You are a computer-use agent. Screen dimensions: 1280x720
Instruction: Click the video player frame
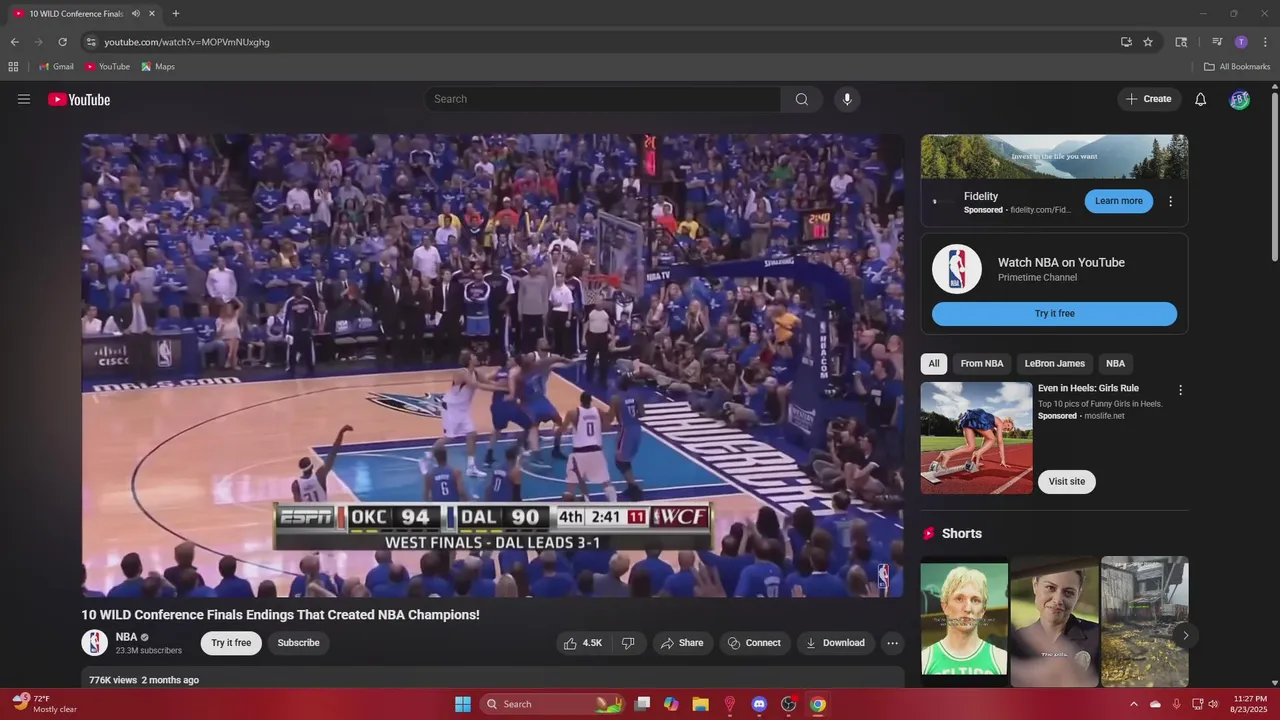(x=493, y=366)
